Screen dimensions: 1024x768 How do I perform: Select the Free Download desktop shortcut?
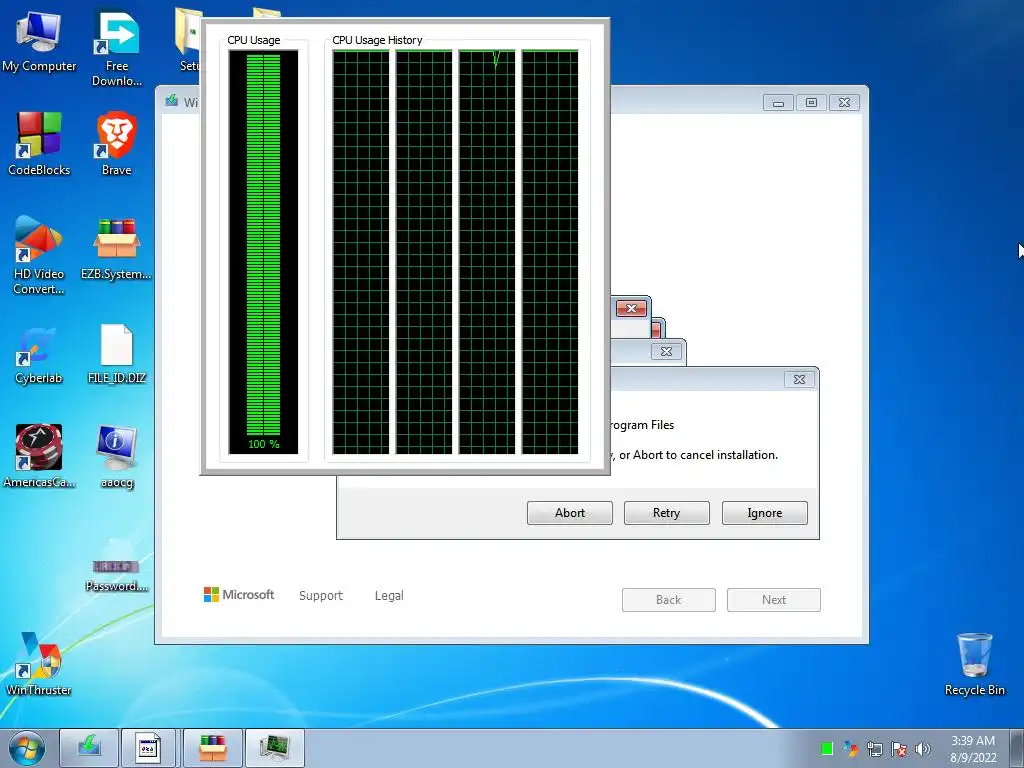117,49
